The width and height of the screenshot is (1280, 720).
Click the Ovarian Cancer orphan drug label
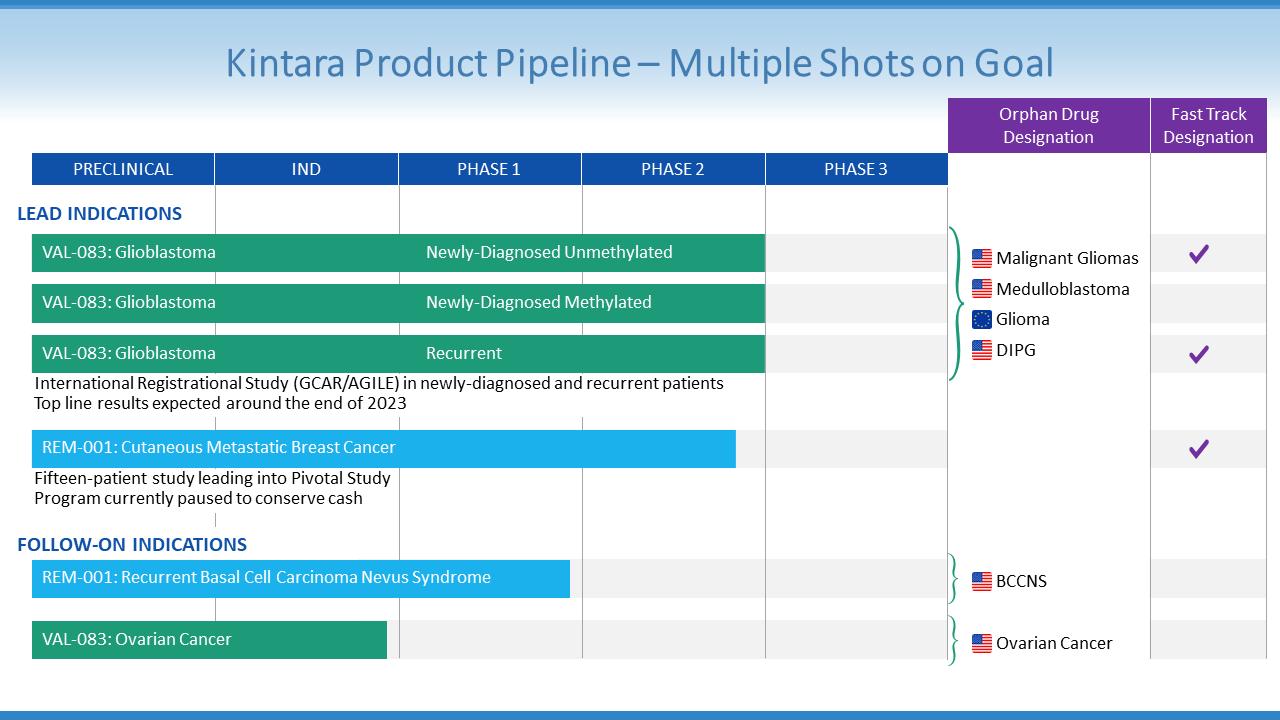point(1054,643)
